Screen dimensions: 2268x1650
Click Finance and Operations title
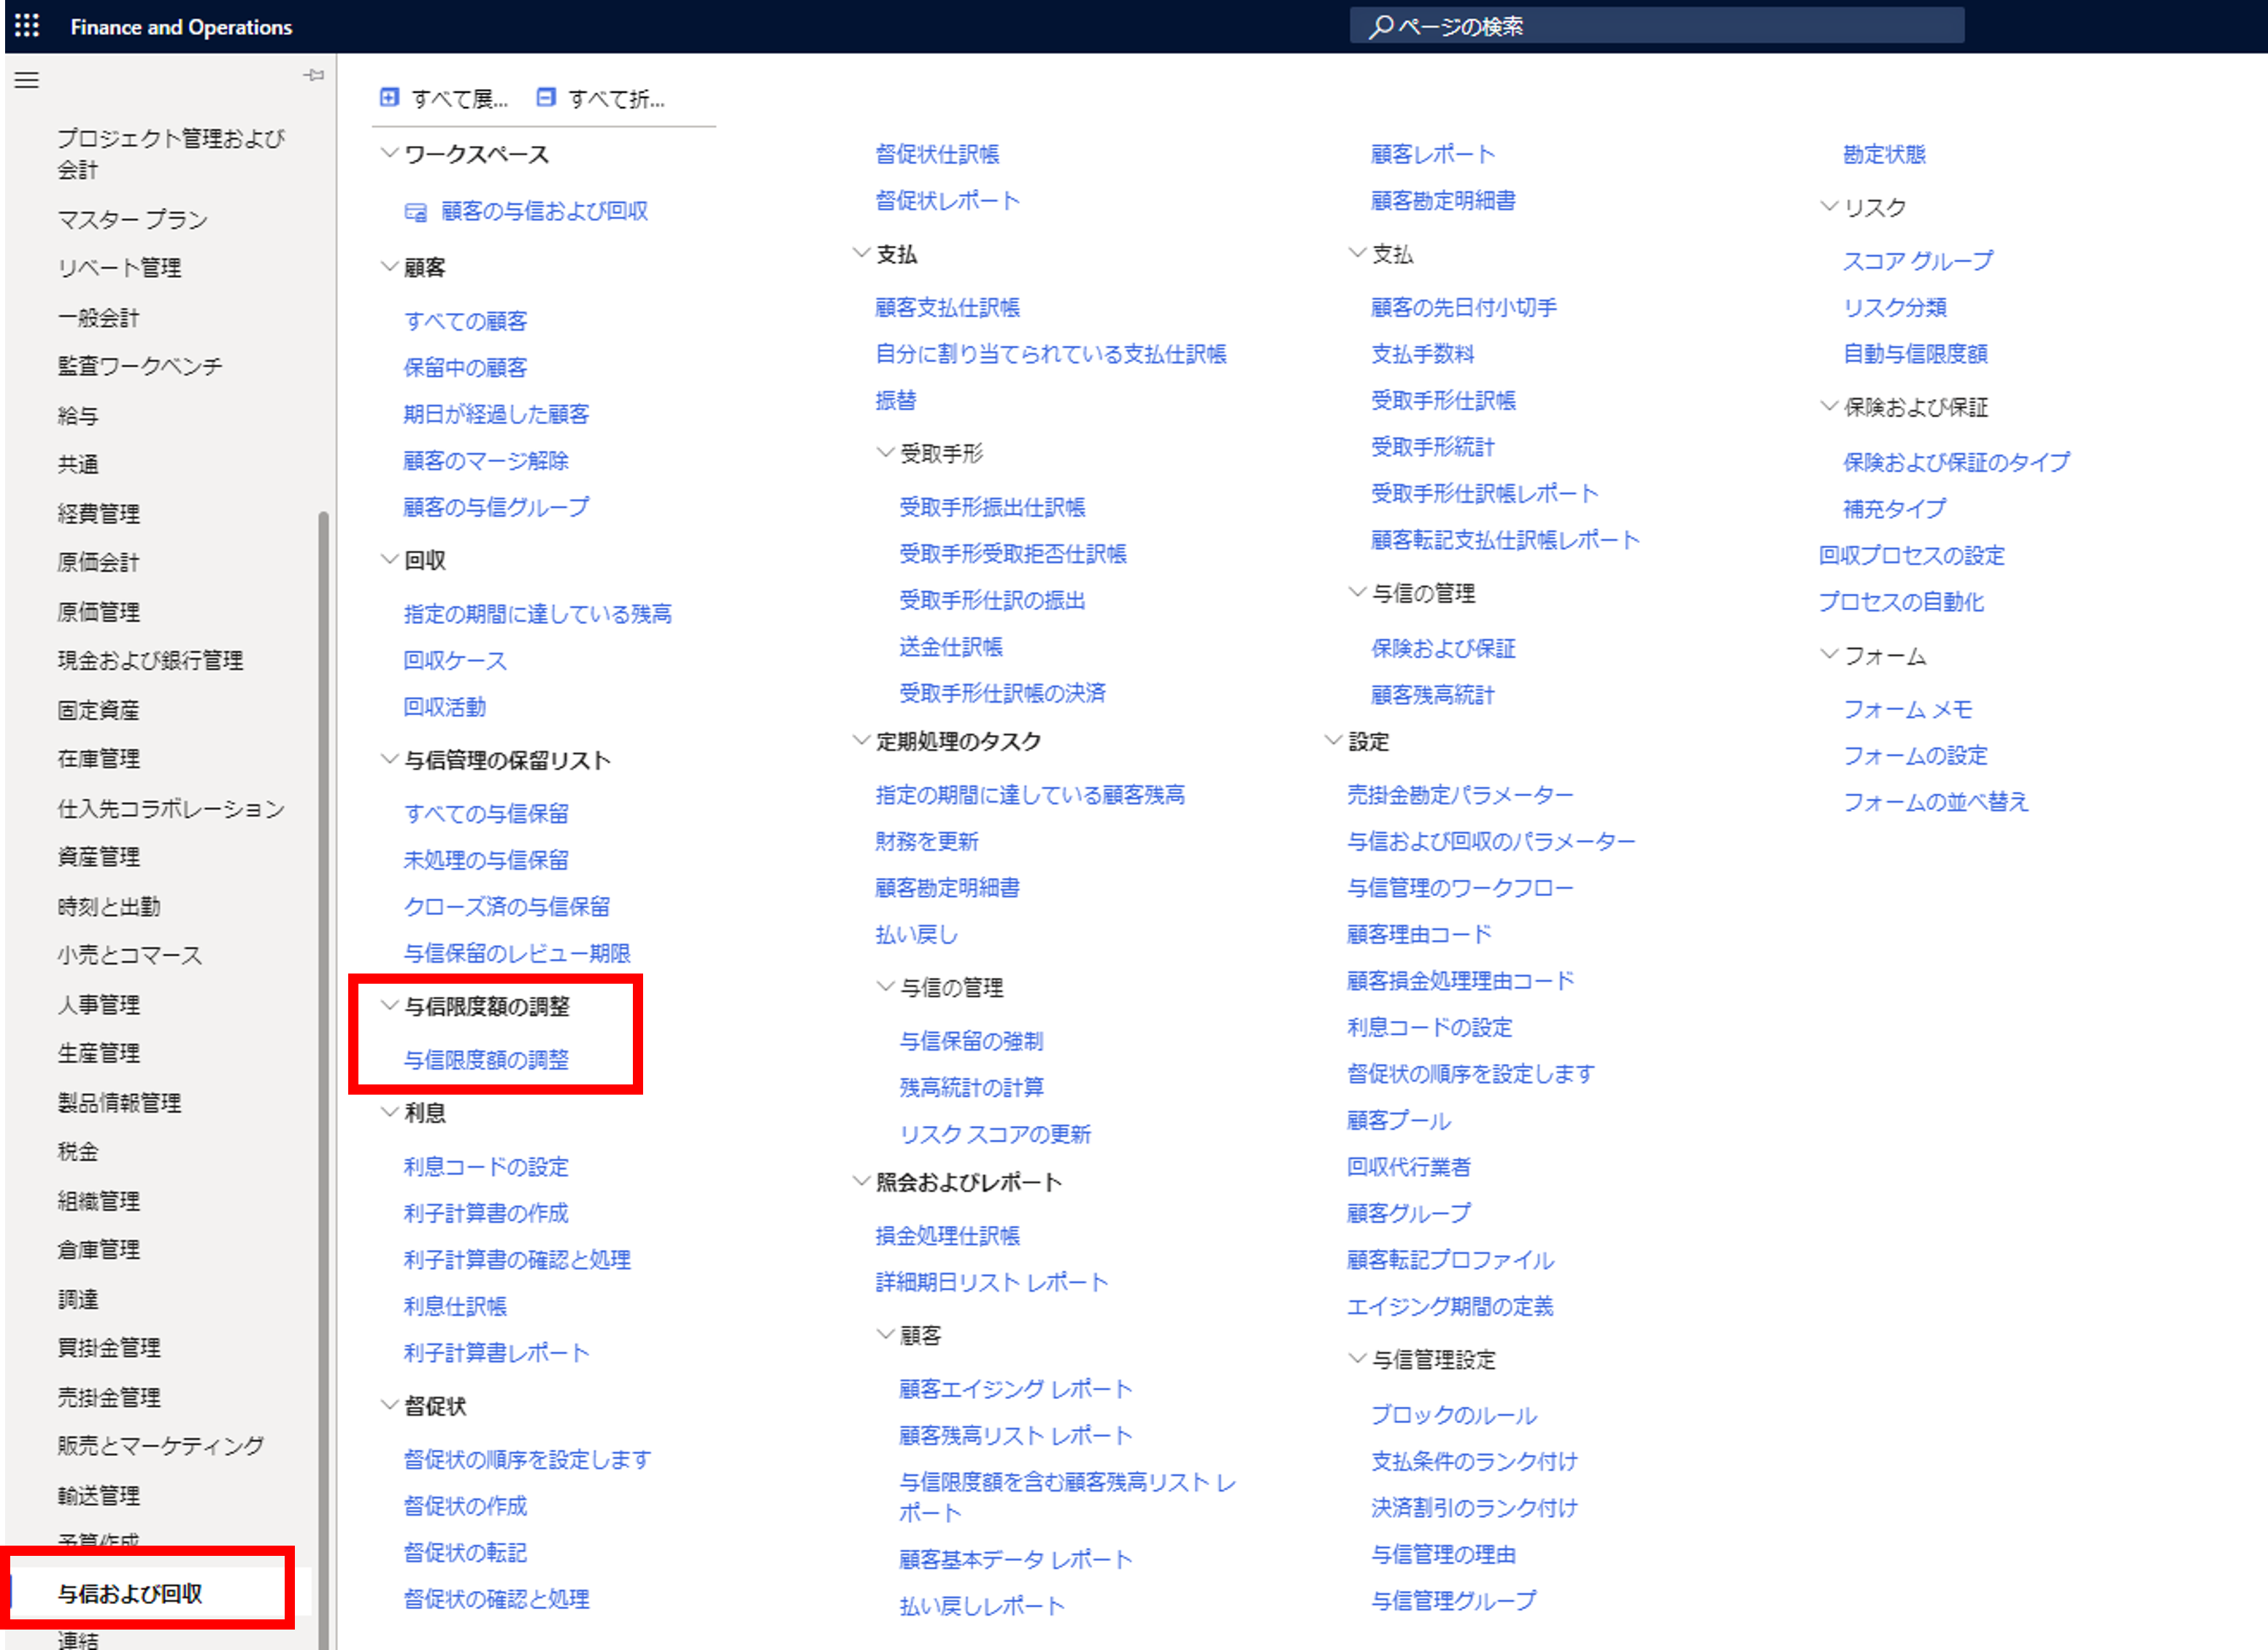click(181, 27)
